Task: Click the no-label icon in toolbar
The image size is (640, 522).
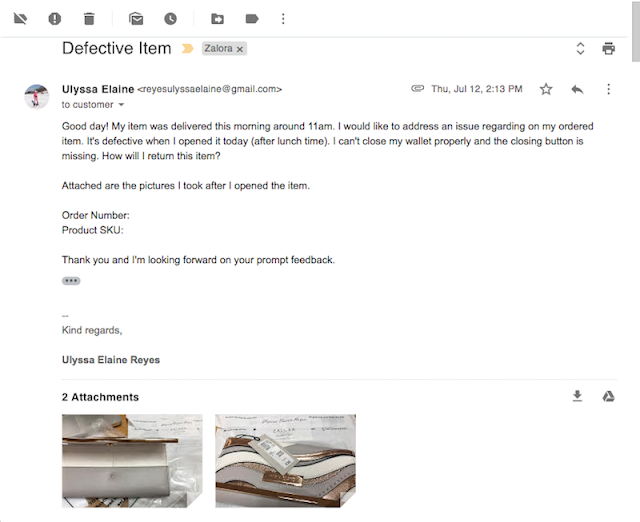Action: (x=20, y=18)
